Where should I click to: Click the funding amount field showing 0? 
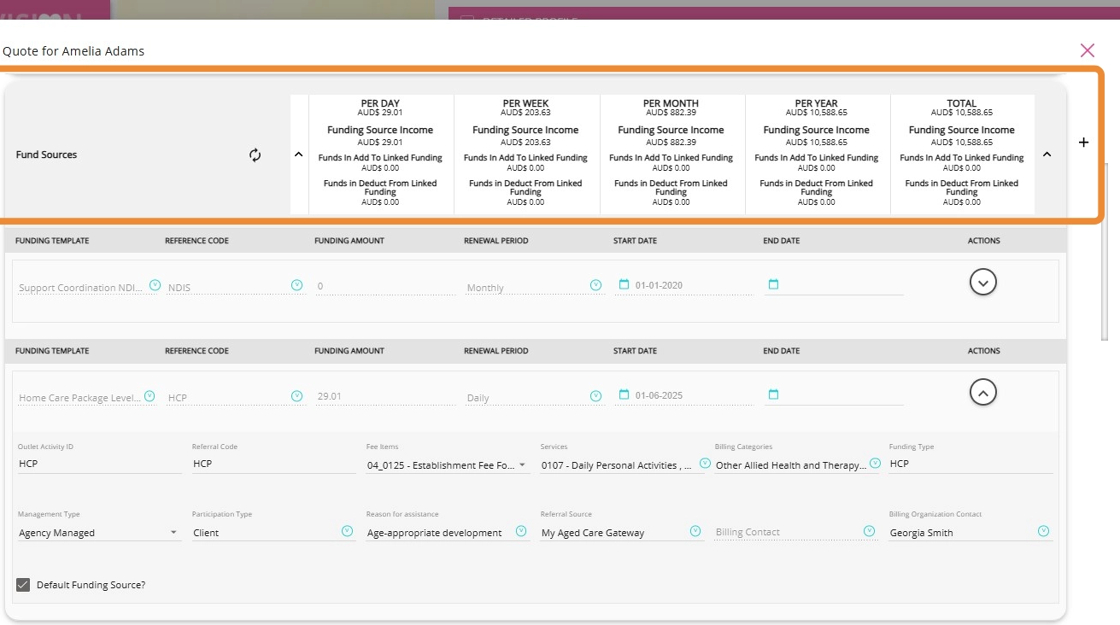384,286
